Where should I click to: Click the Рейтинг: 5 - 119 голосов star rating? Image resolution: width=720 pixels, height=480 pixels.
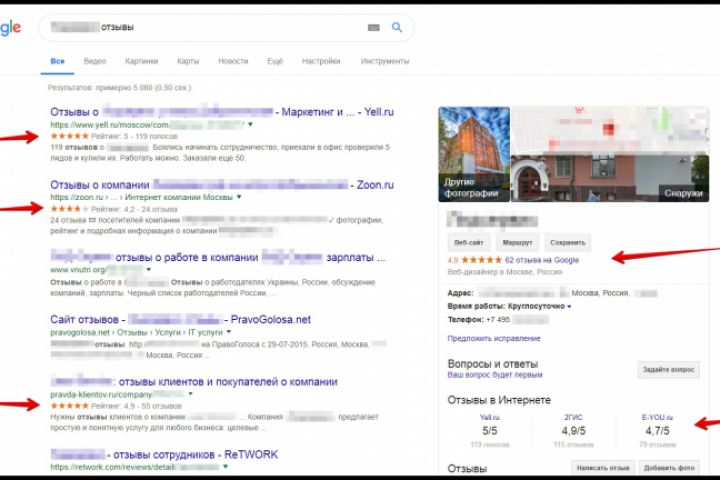tap(113, 136)
